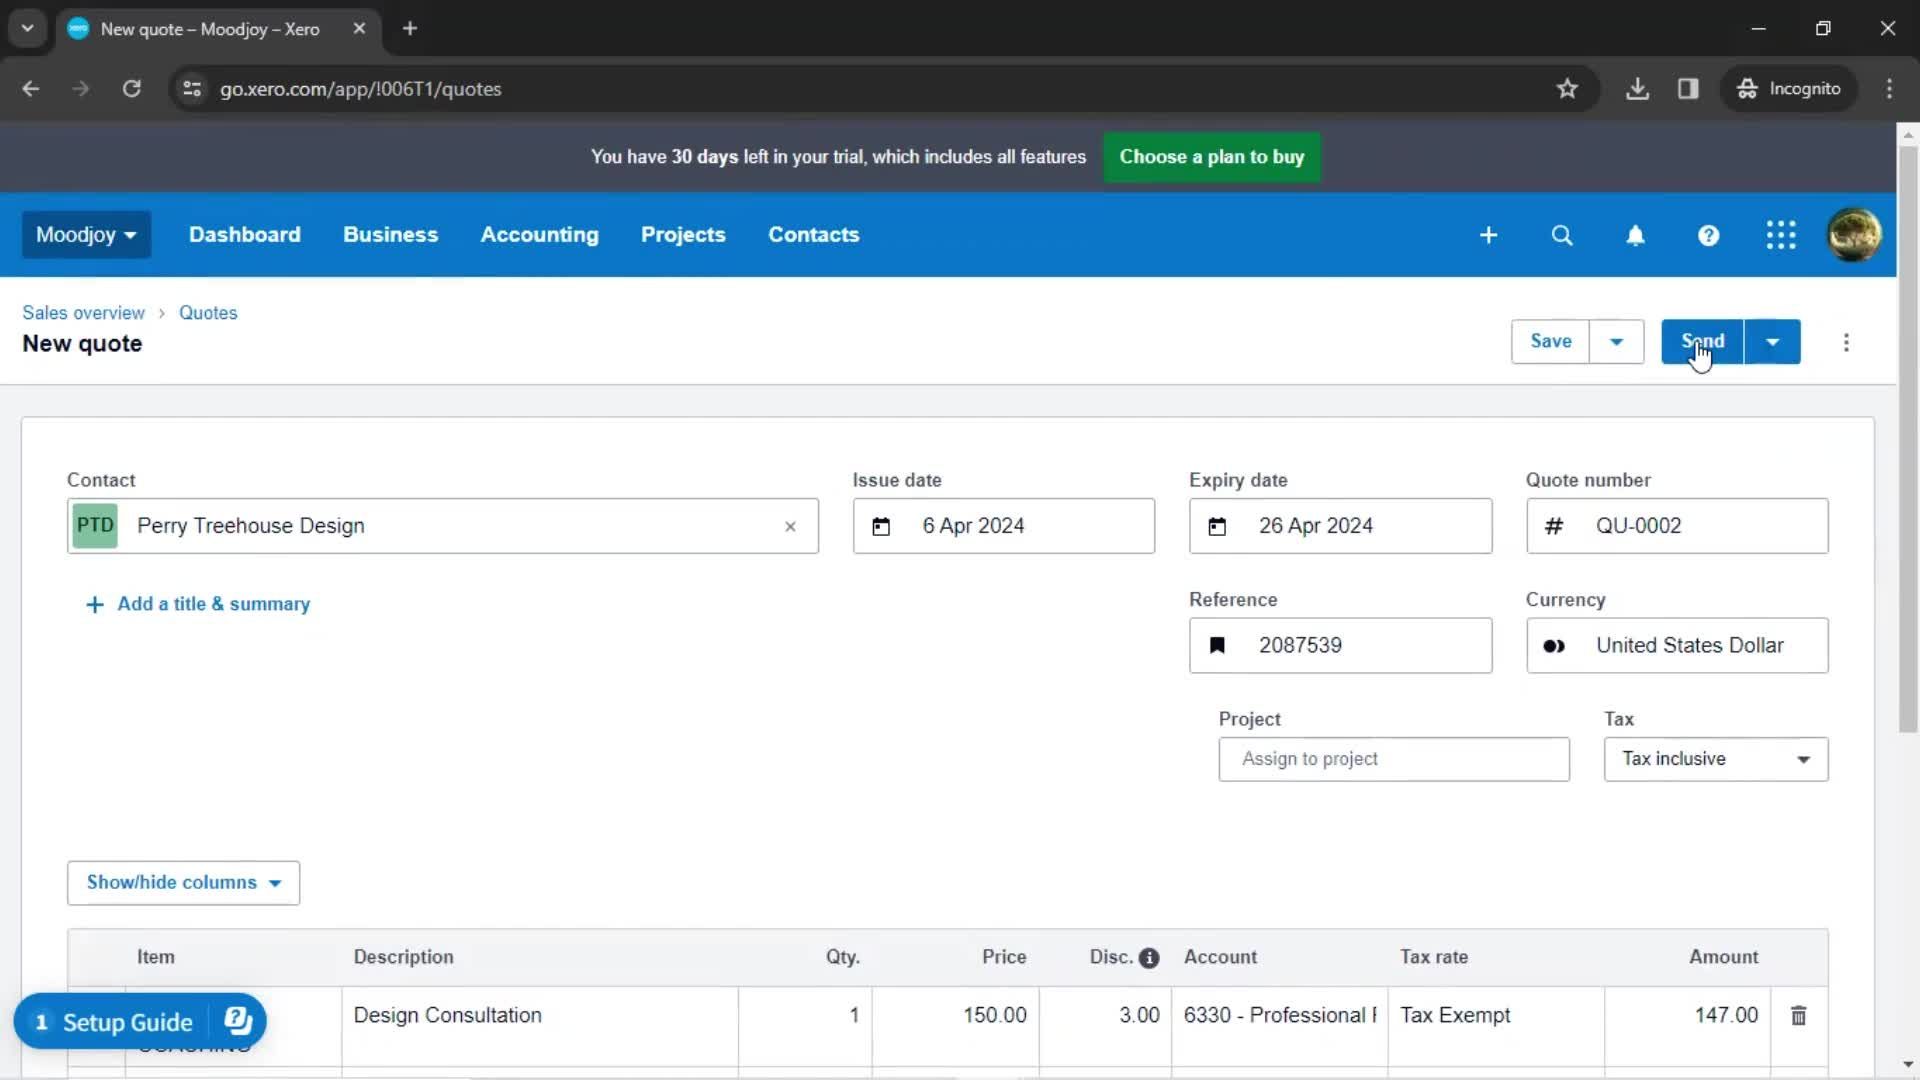1920x1080 pixels.
Task: Toggle Chrome side panel icon
Action: 1688,89
